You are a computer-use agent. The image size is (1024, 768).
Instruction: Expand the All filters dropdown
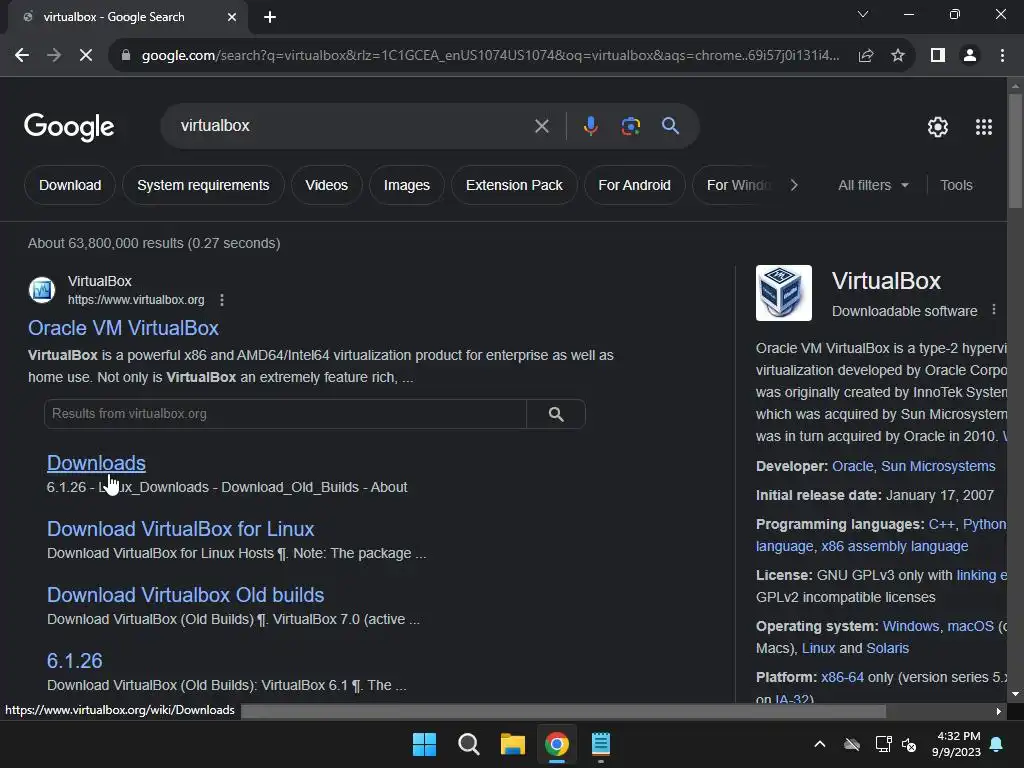click(x=873, y=185)
